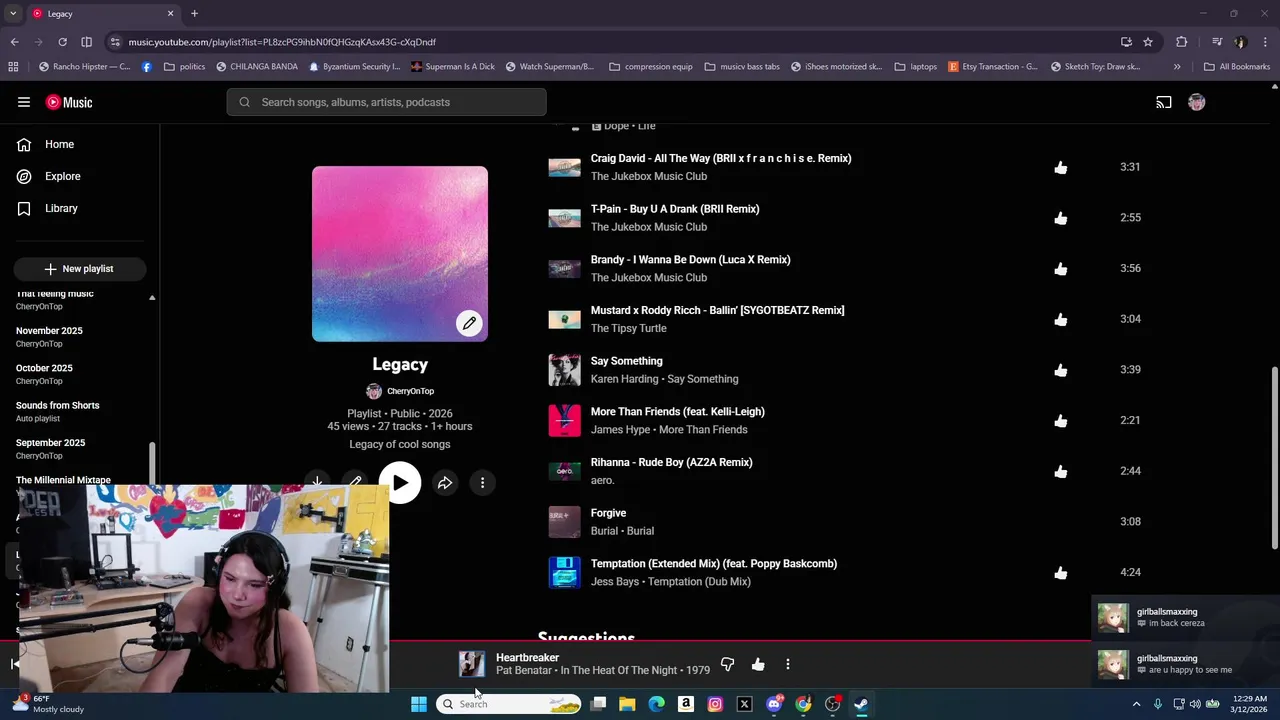This screenshot has width=1280, height=720.
Task: Select the Legacy browser tab
Action: (103, 13)
